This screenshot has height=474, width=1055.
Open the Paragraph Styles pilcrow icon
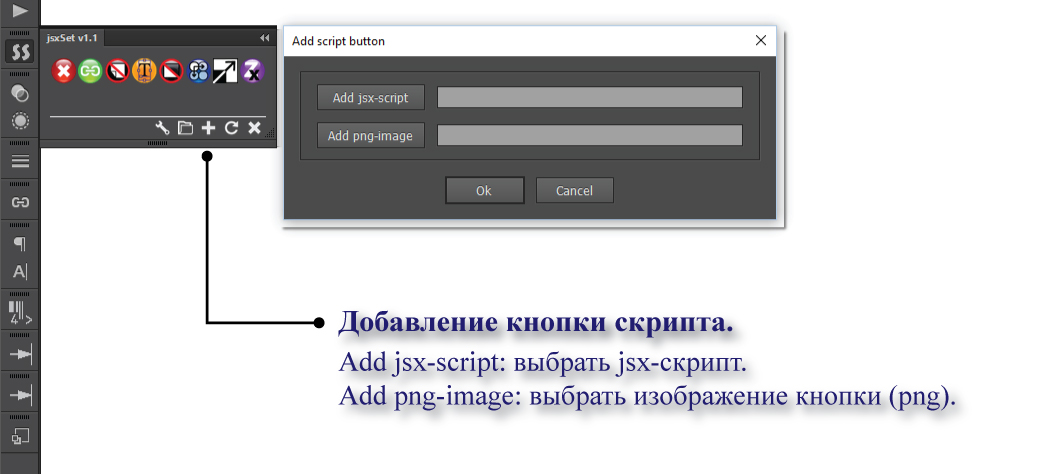point(20,243)
